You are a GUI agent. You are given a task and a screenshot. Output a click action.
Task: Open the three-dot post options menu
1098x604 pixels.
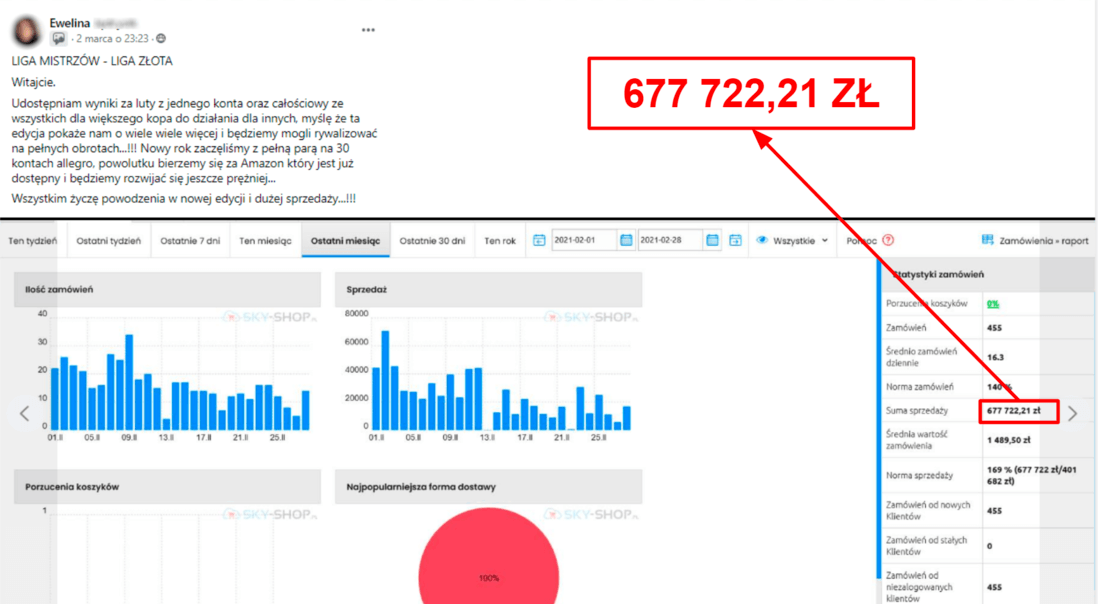(x=368, y=30)
